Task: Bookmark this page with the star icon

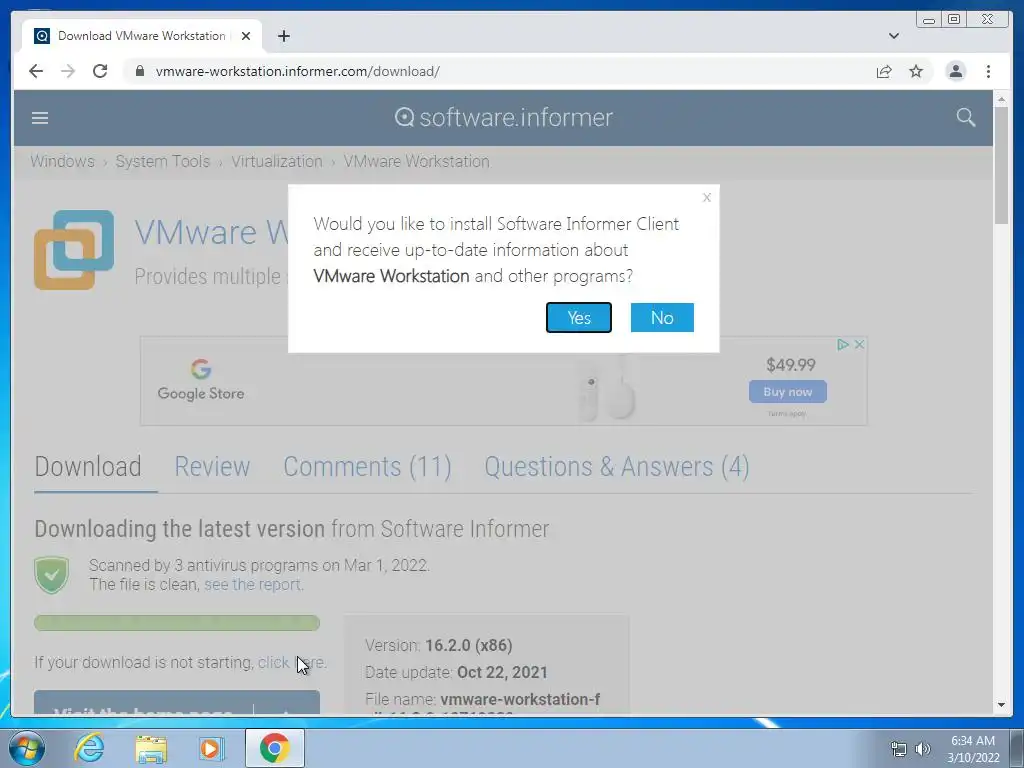Action: pos(916,71)
